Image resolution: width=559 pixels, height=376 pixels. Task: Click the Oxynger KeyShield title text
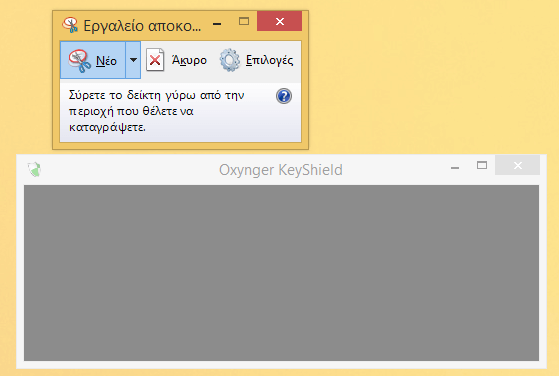click(x=281, y=170)
